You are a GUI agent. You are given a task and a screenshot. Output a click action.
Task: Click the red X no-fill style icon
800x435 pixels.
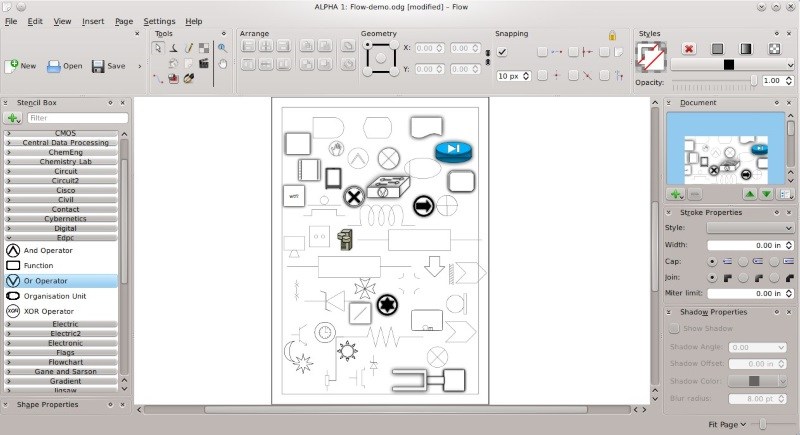pyautogui.click(x=689, y=48)
